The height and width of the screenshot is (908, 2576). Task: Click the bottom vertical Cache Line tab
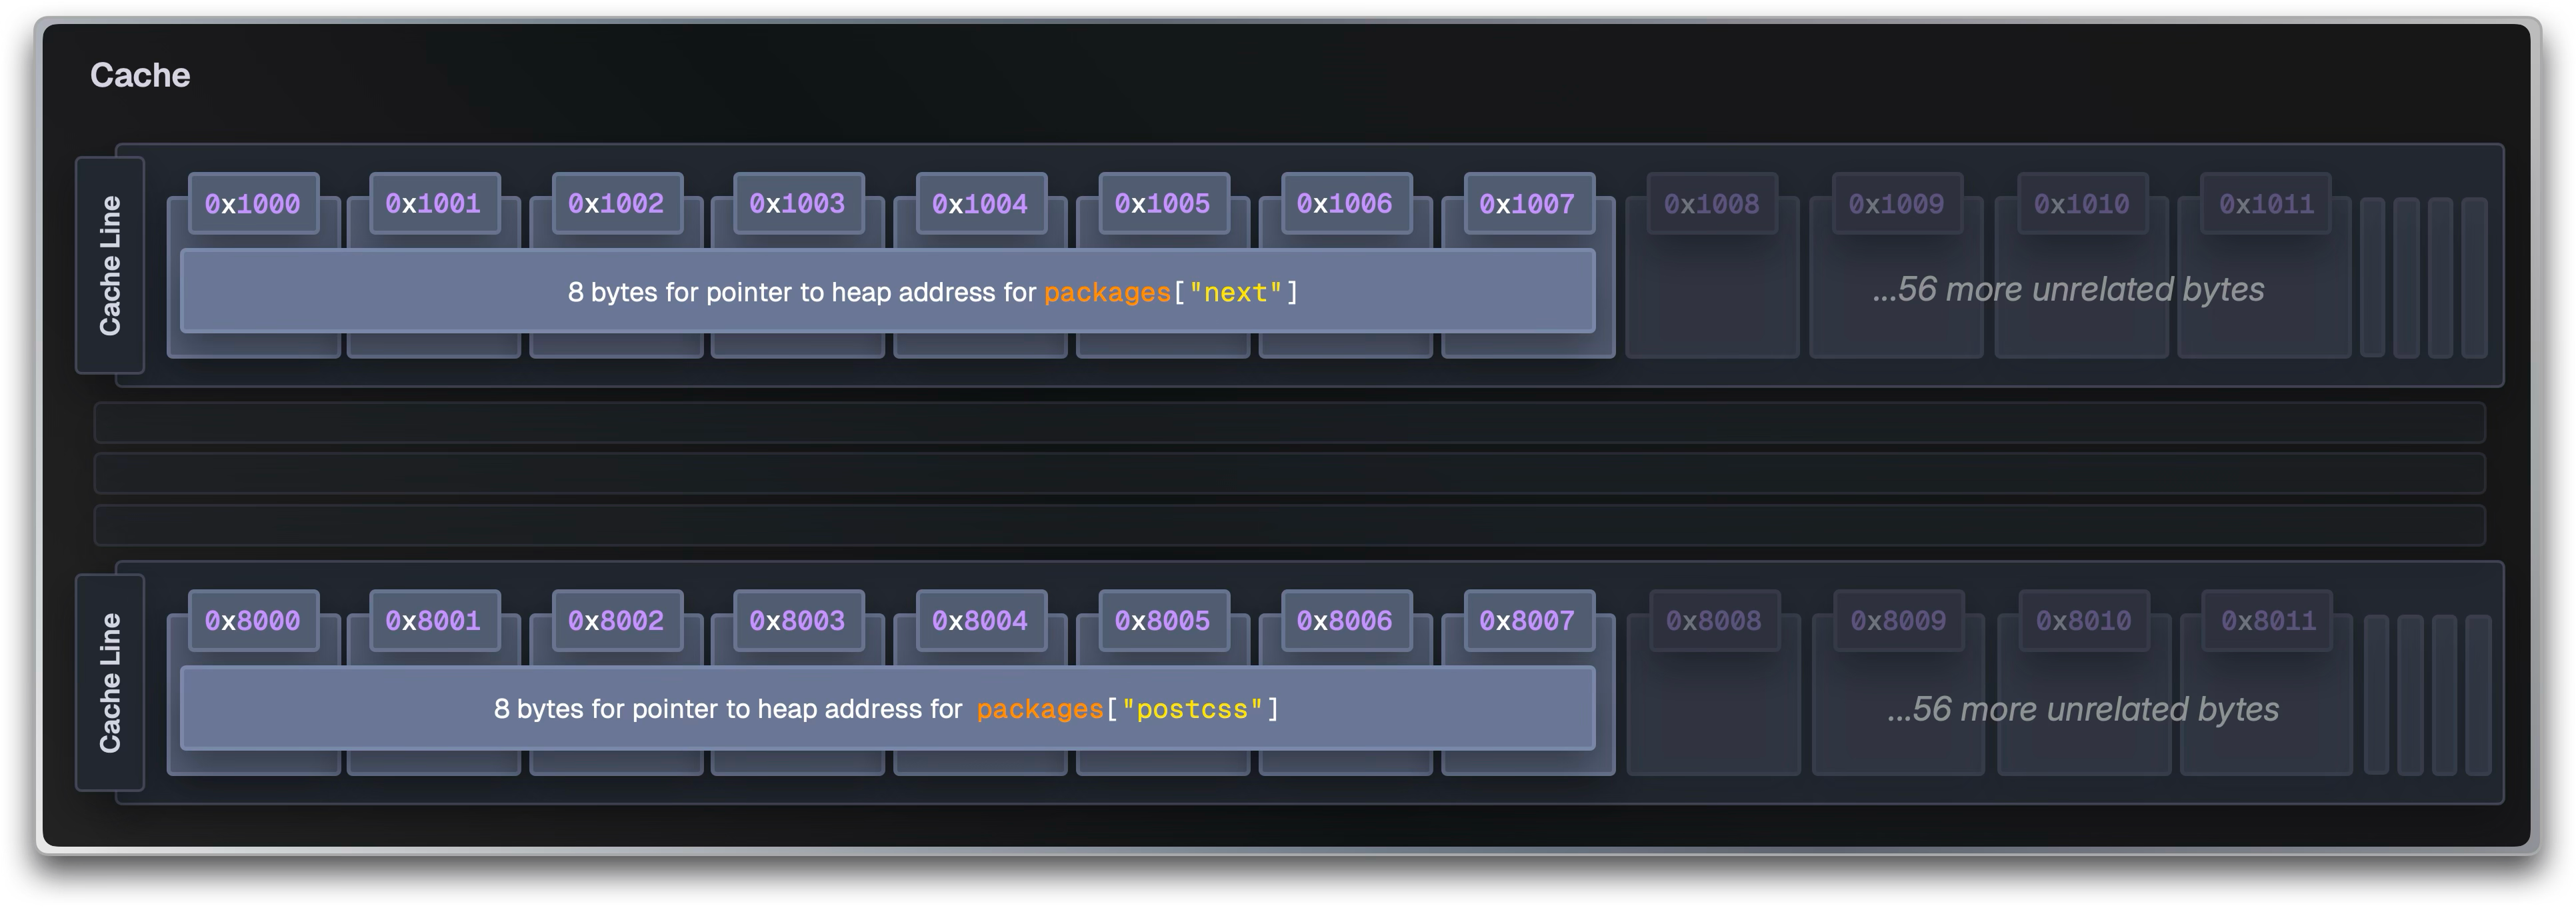click(110, 682)
